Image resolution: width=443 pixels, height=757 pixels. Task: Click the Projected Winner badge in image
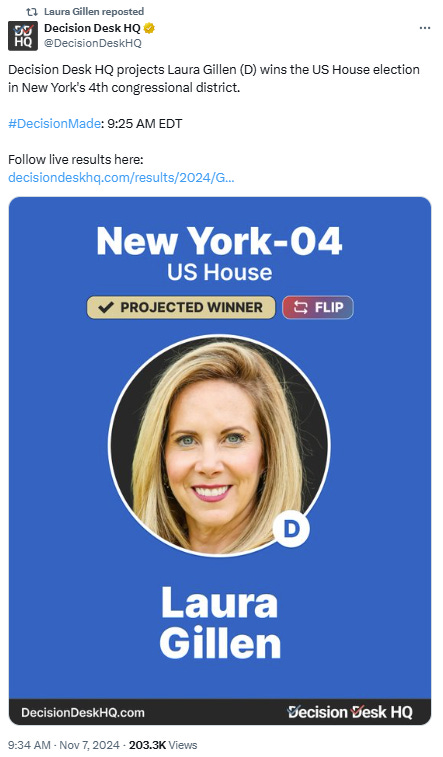(181, 308)
